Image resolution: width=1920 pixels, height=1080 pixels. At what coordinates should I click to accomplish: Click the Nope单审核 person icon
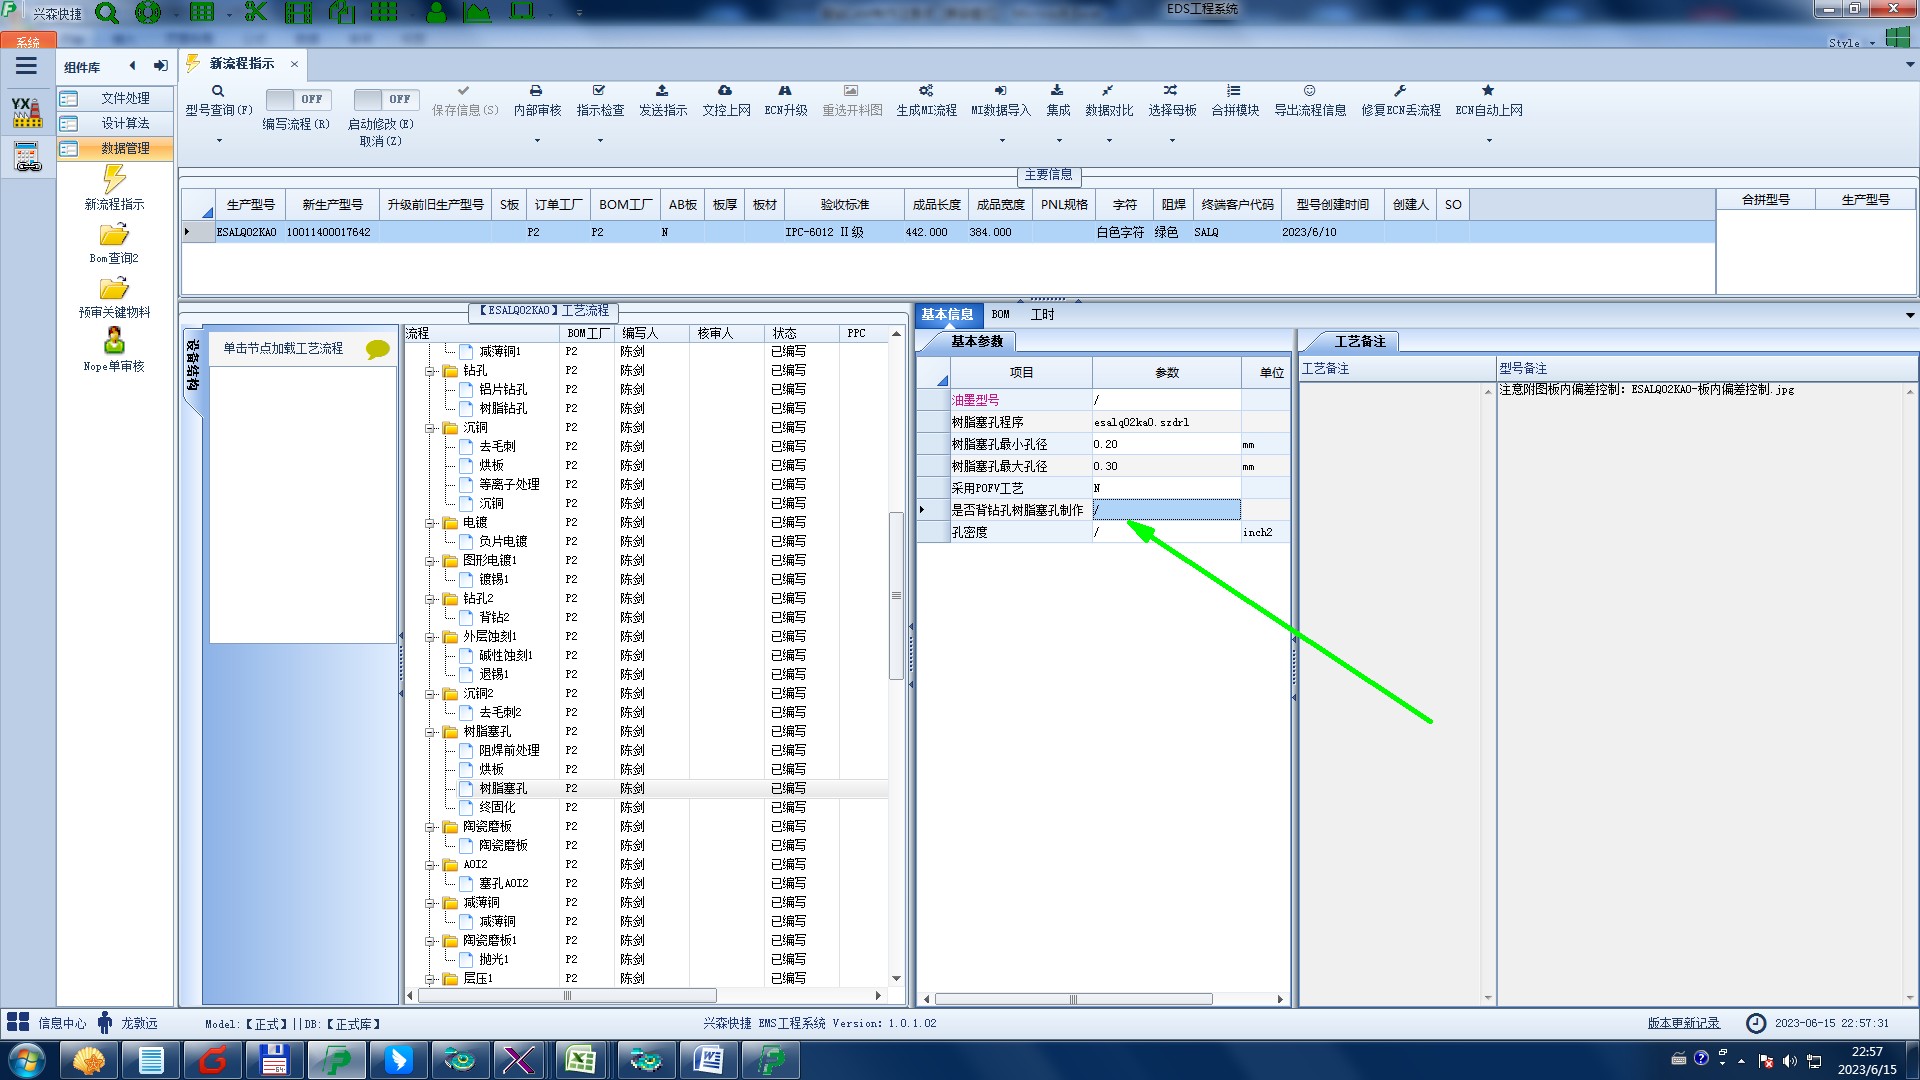pos(114,341)
